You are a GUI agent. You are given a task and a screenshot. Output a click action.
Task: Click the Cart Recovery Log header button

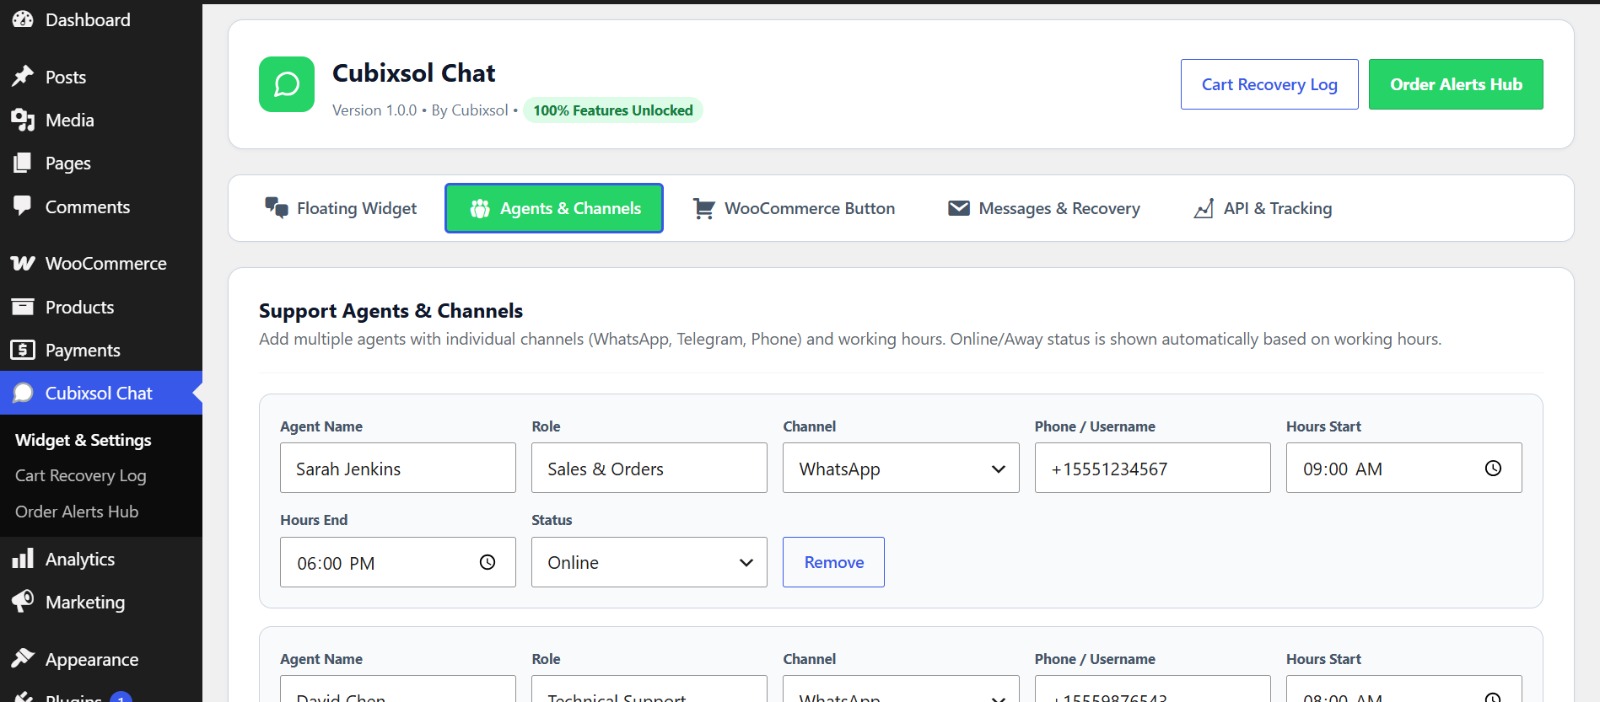point(1269,84)
